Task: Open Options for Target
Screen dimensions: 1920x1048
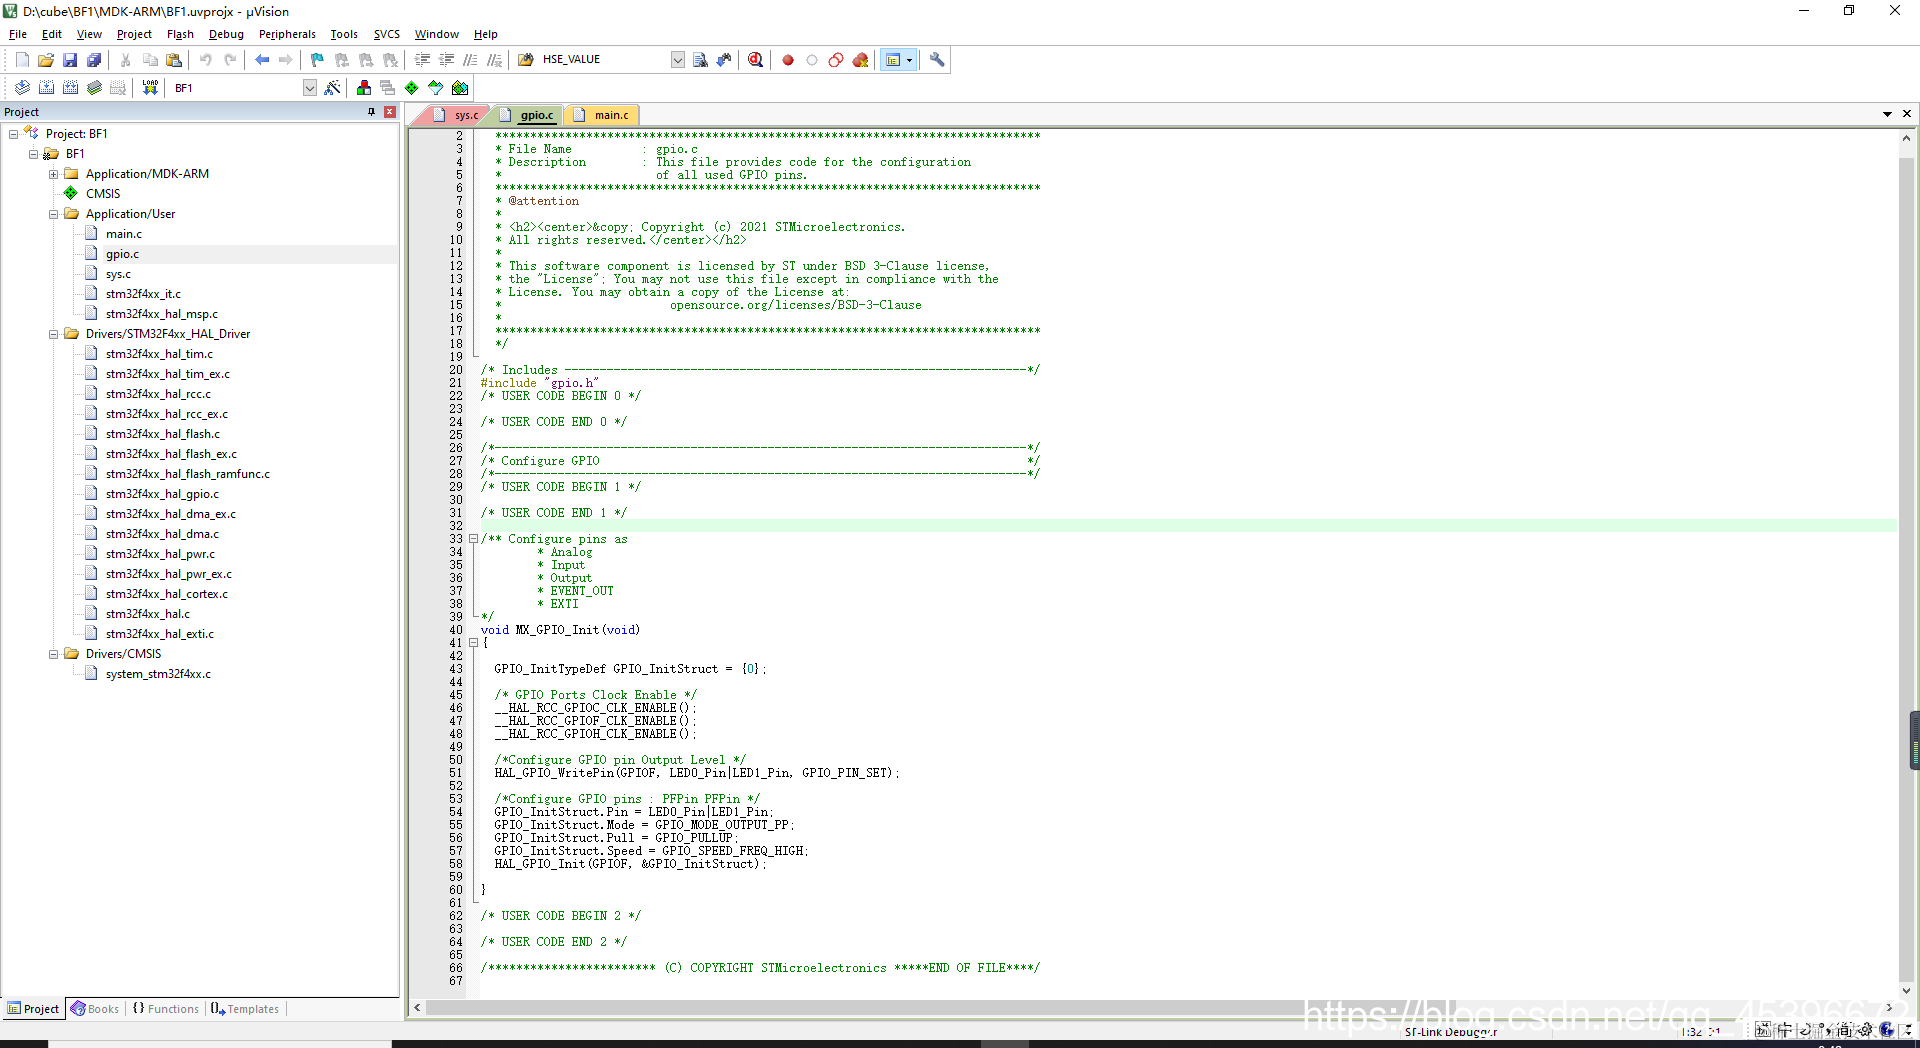Action: [x=332, y=88]
